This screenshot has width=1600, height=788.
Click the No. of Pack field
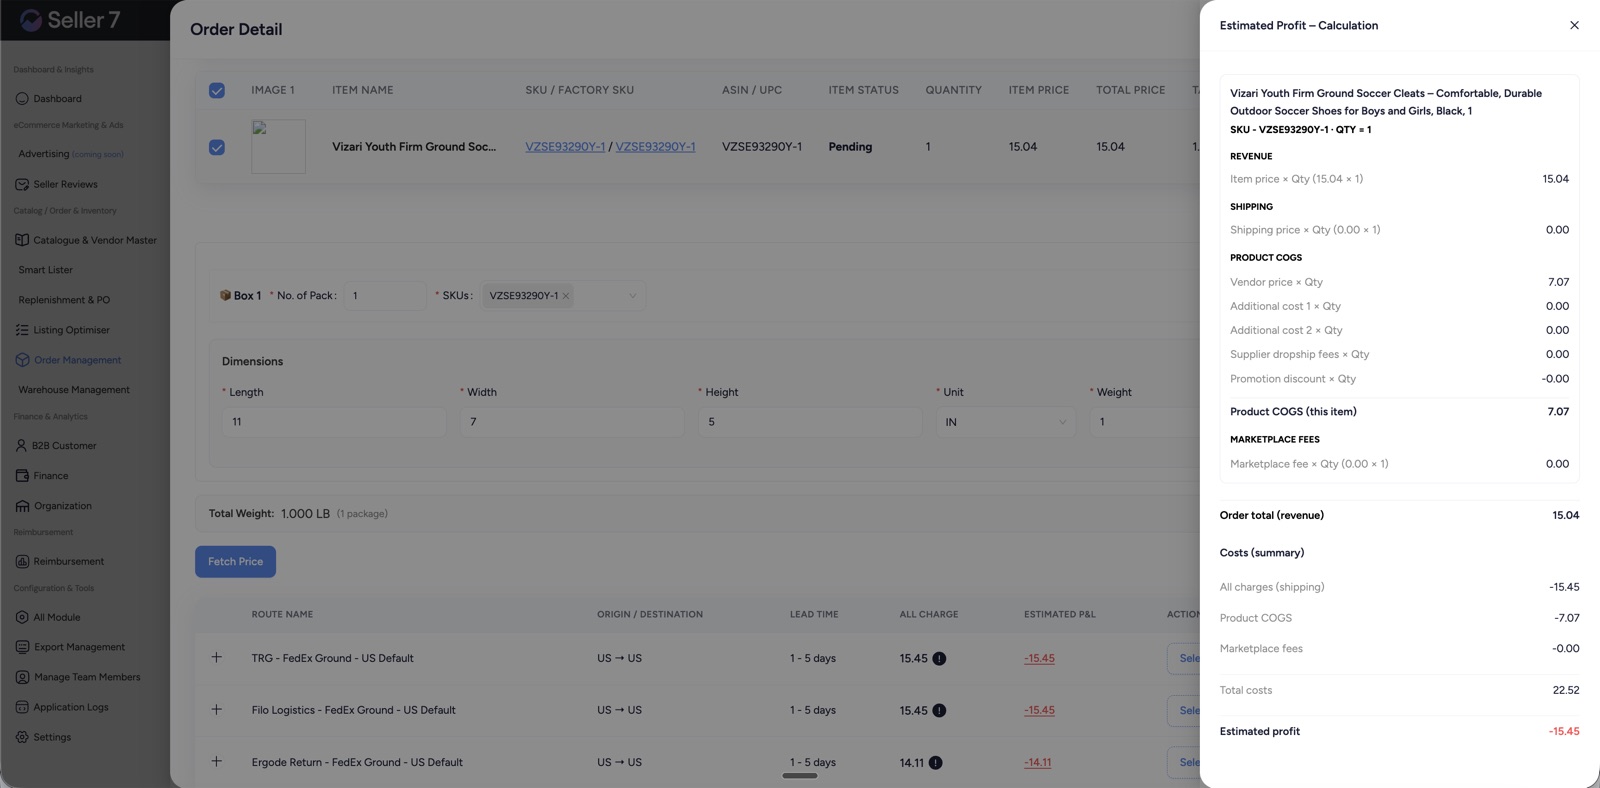click(x=385, y=296)
